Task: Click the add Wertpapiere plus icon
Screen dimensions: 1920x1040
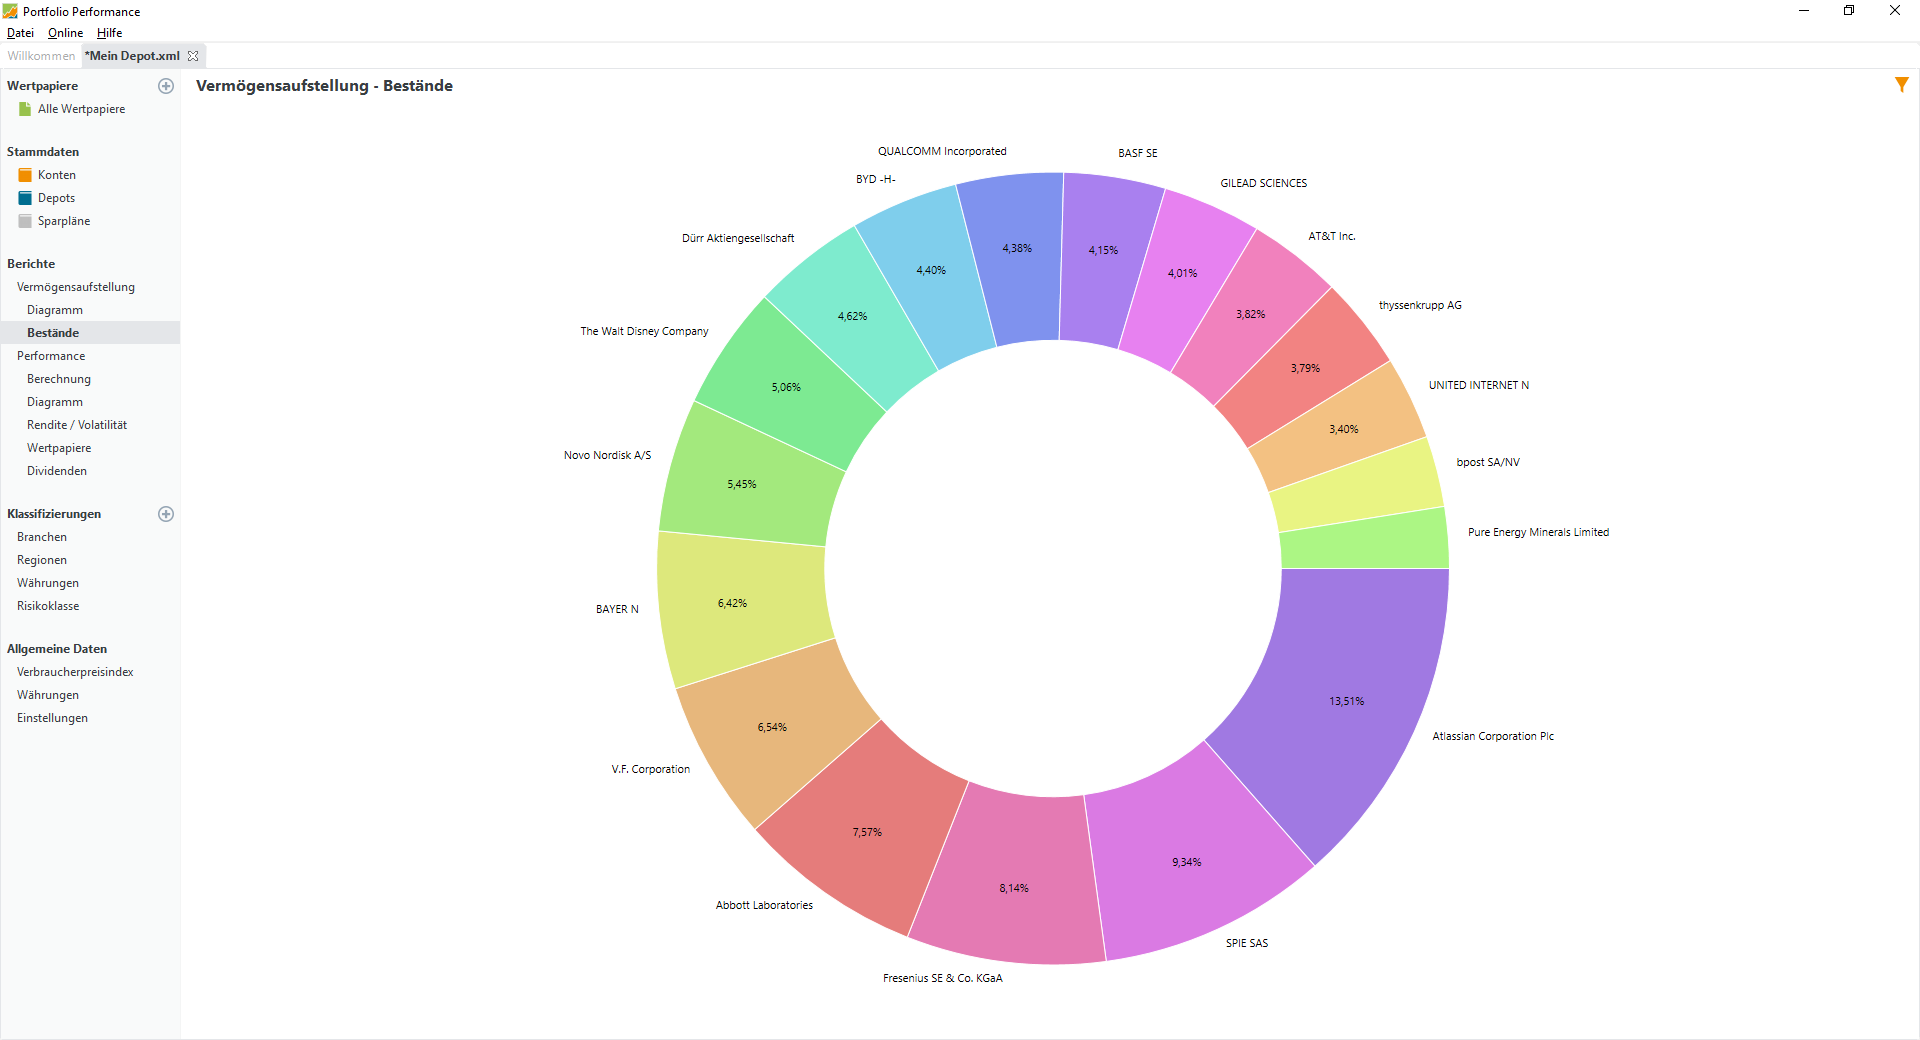Action: point(166,86)
